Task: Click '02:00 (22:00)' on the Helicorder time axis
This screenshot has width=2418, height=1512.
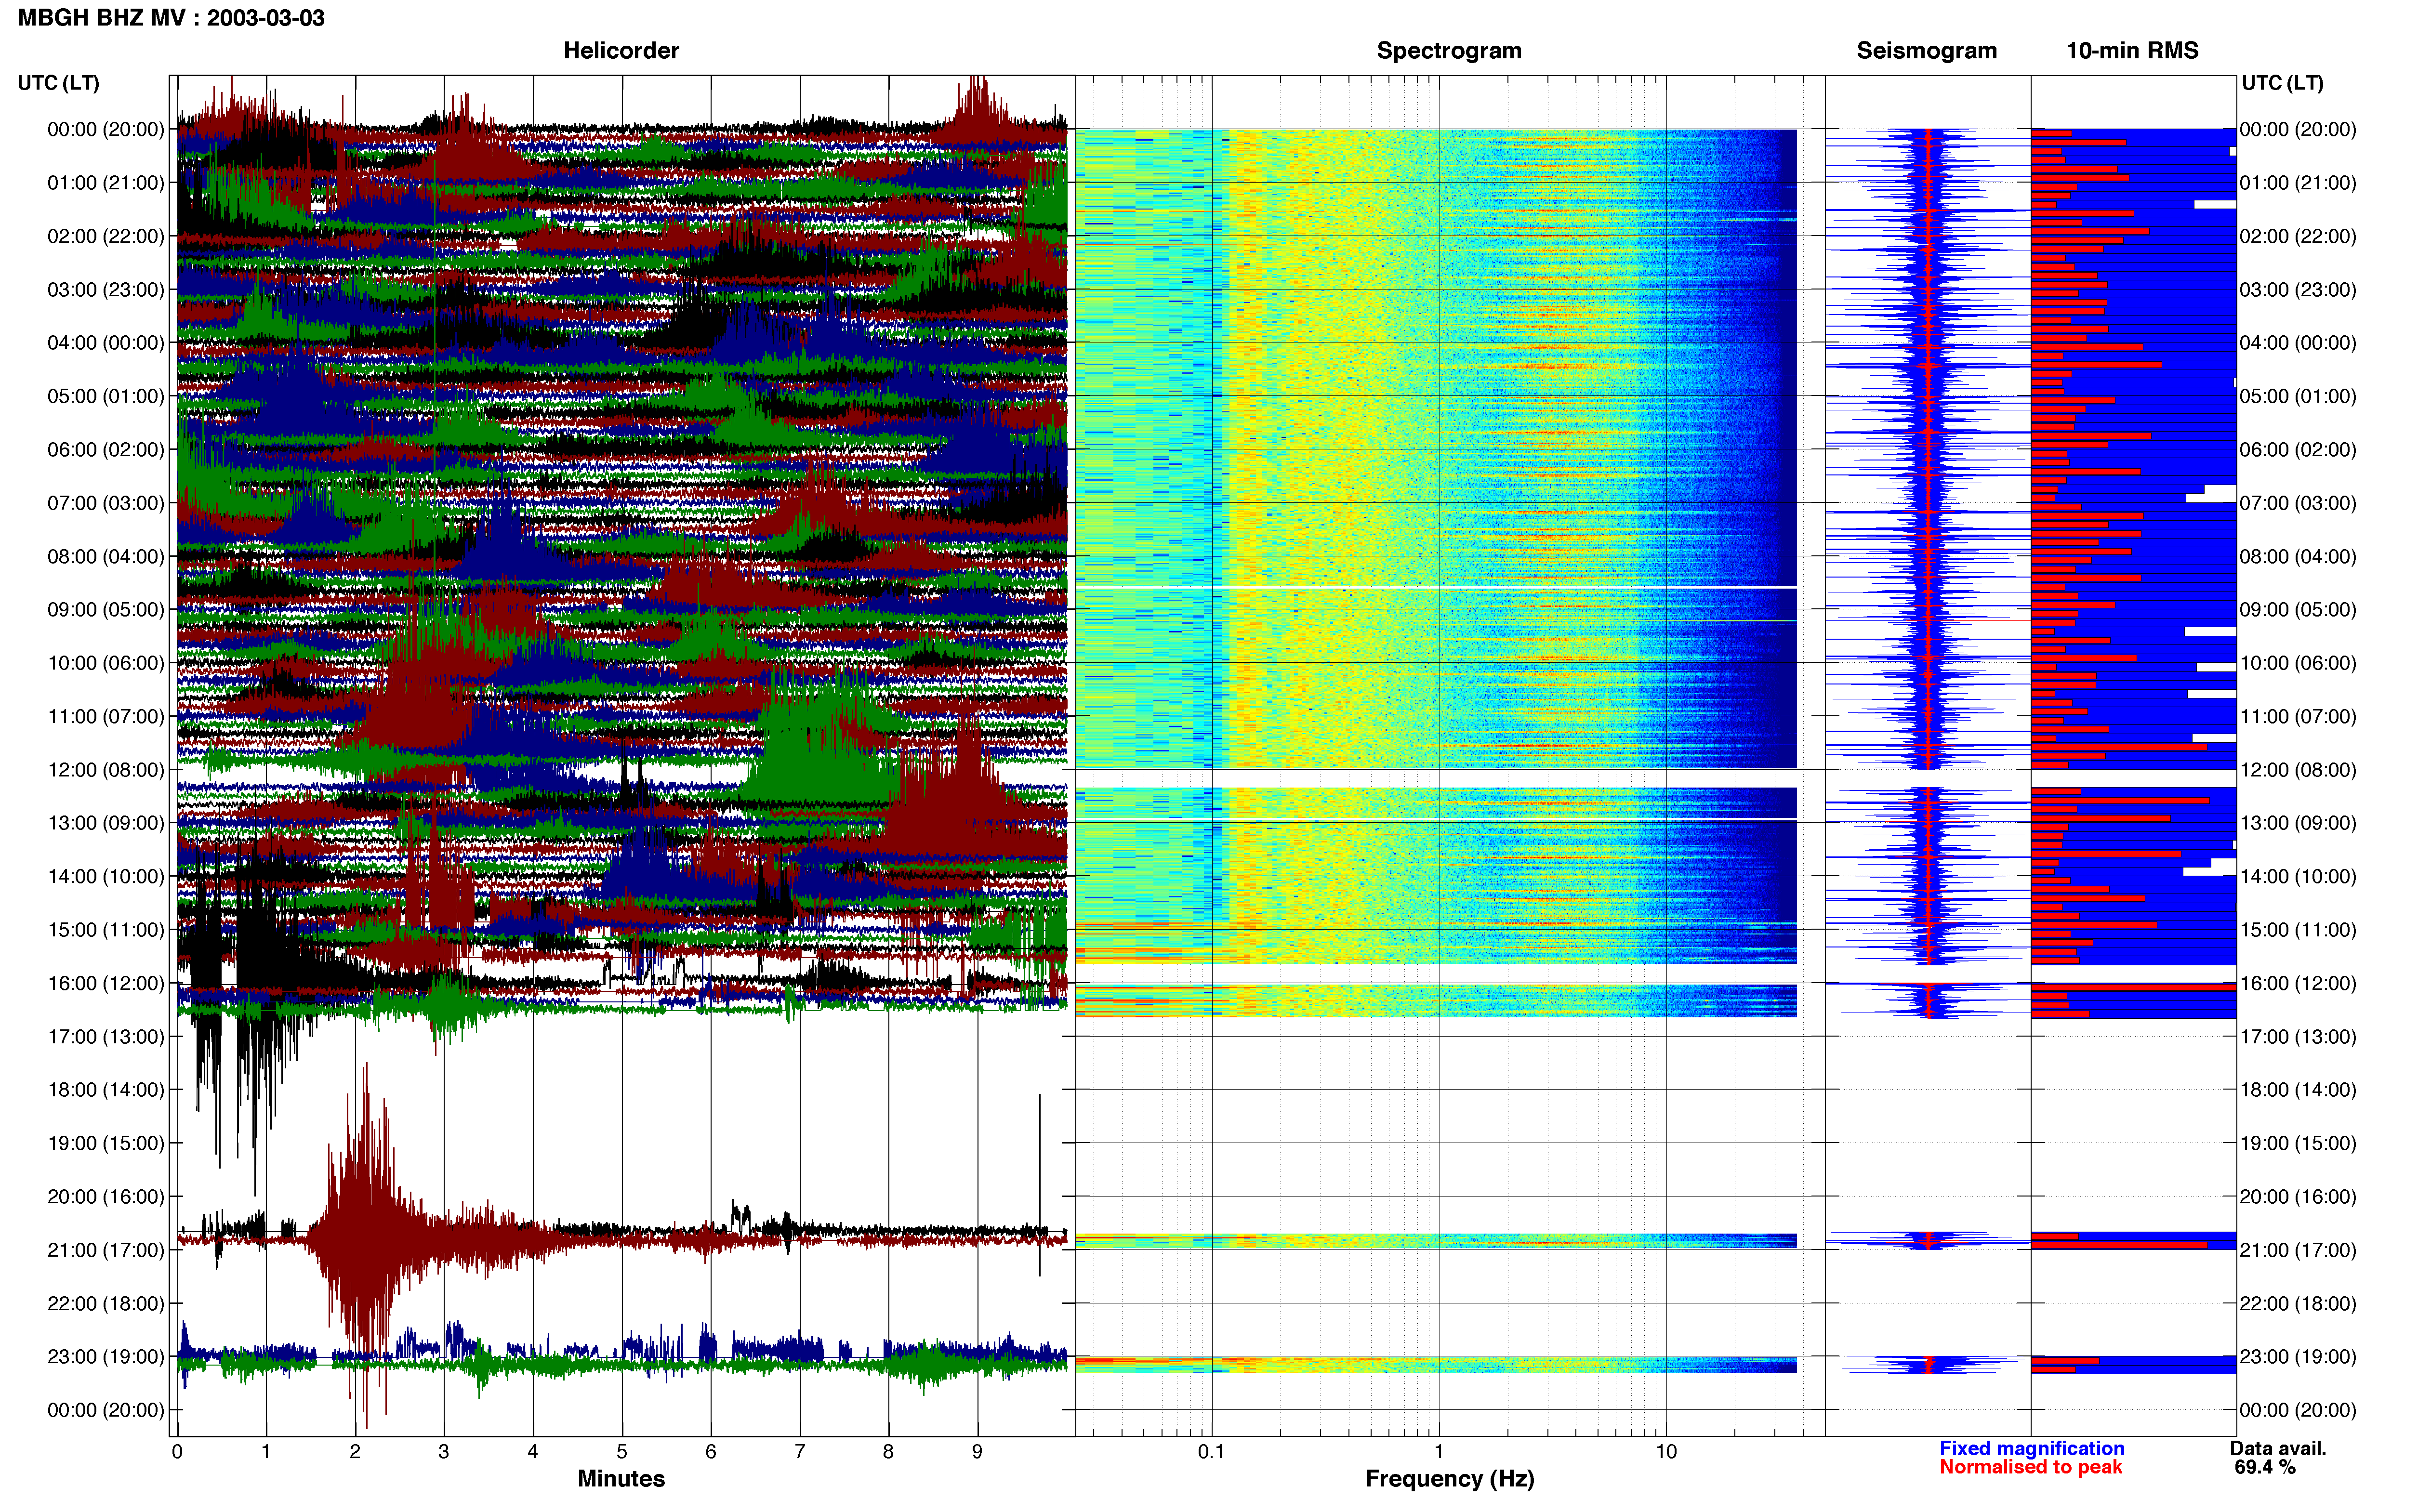Action: 106,236
